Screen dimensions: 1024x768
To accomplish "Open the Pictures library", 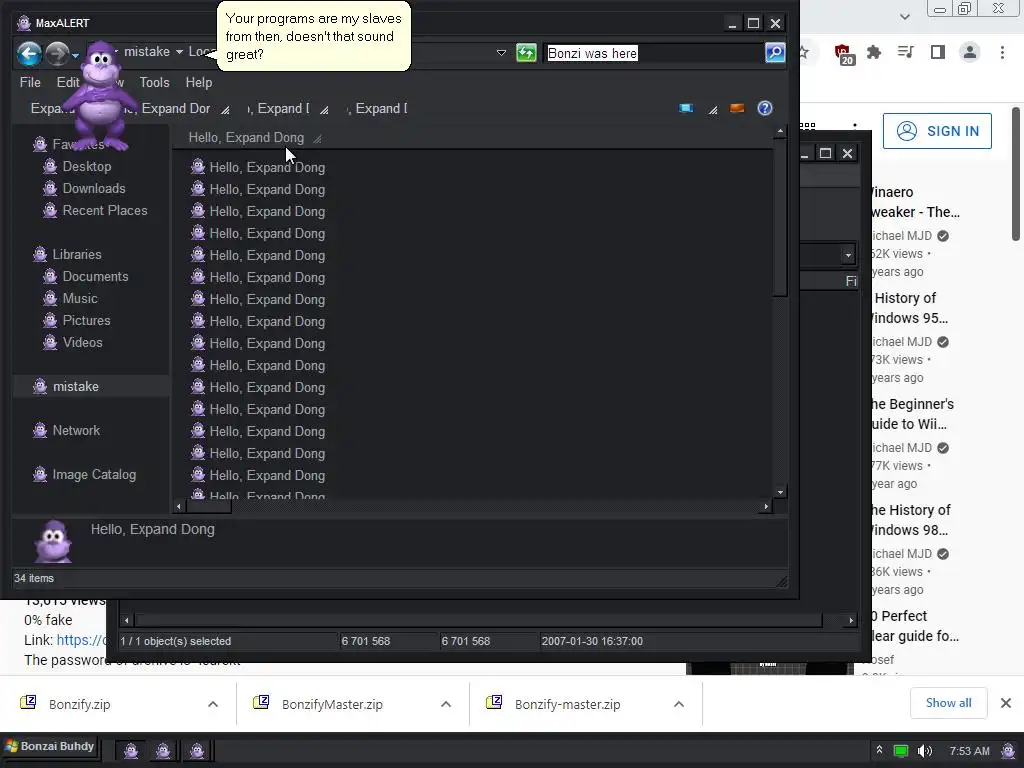I will click(86, 321).
